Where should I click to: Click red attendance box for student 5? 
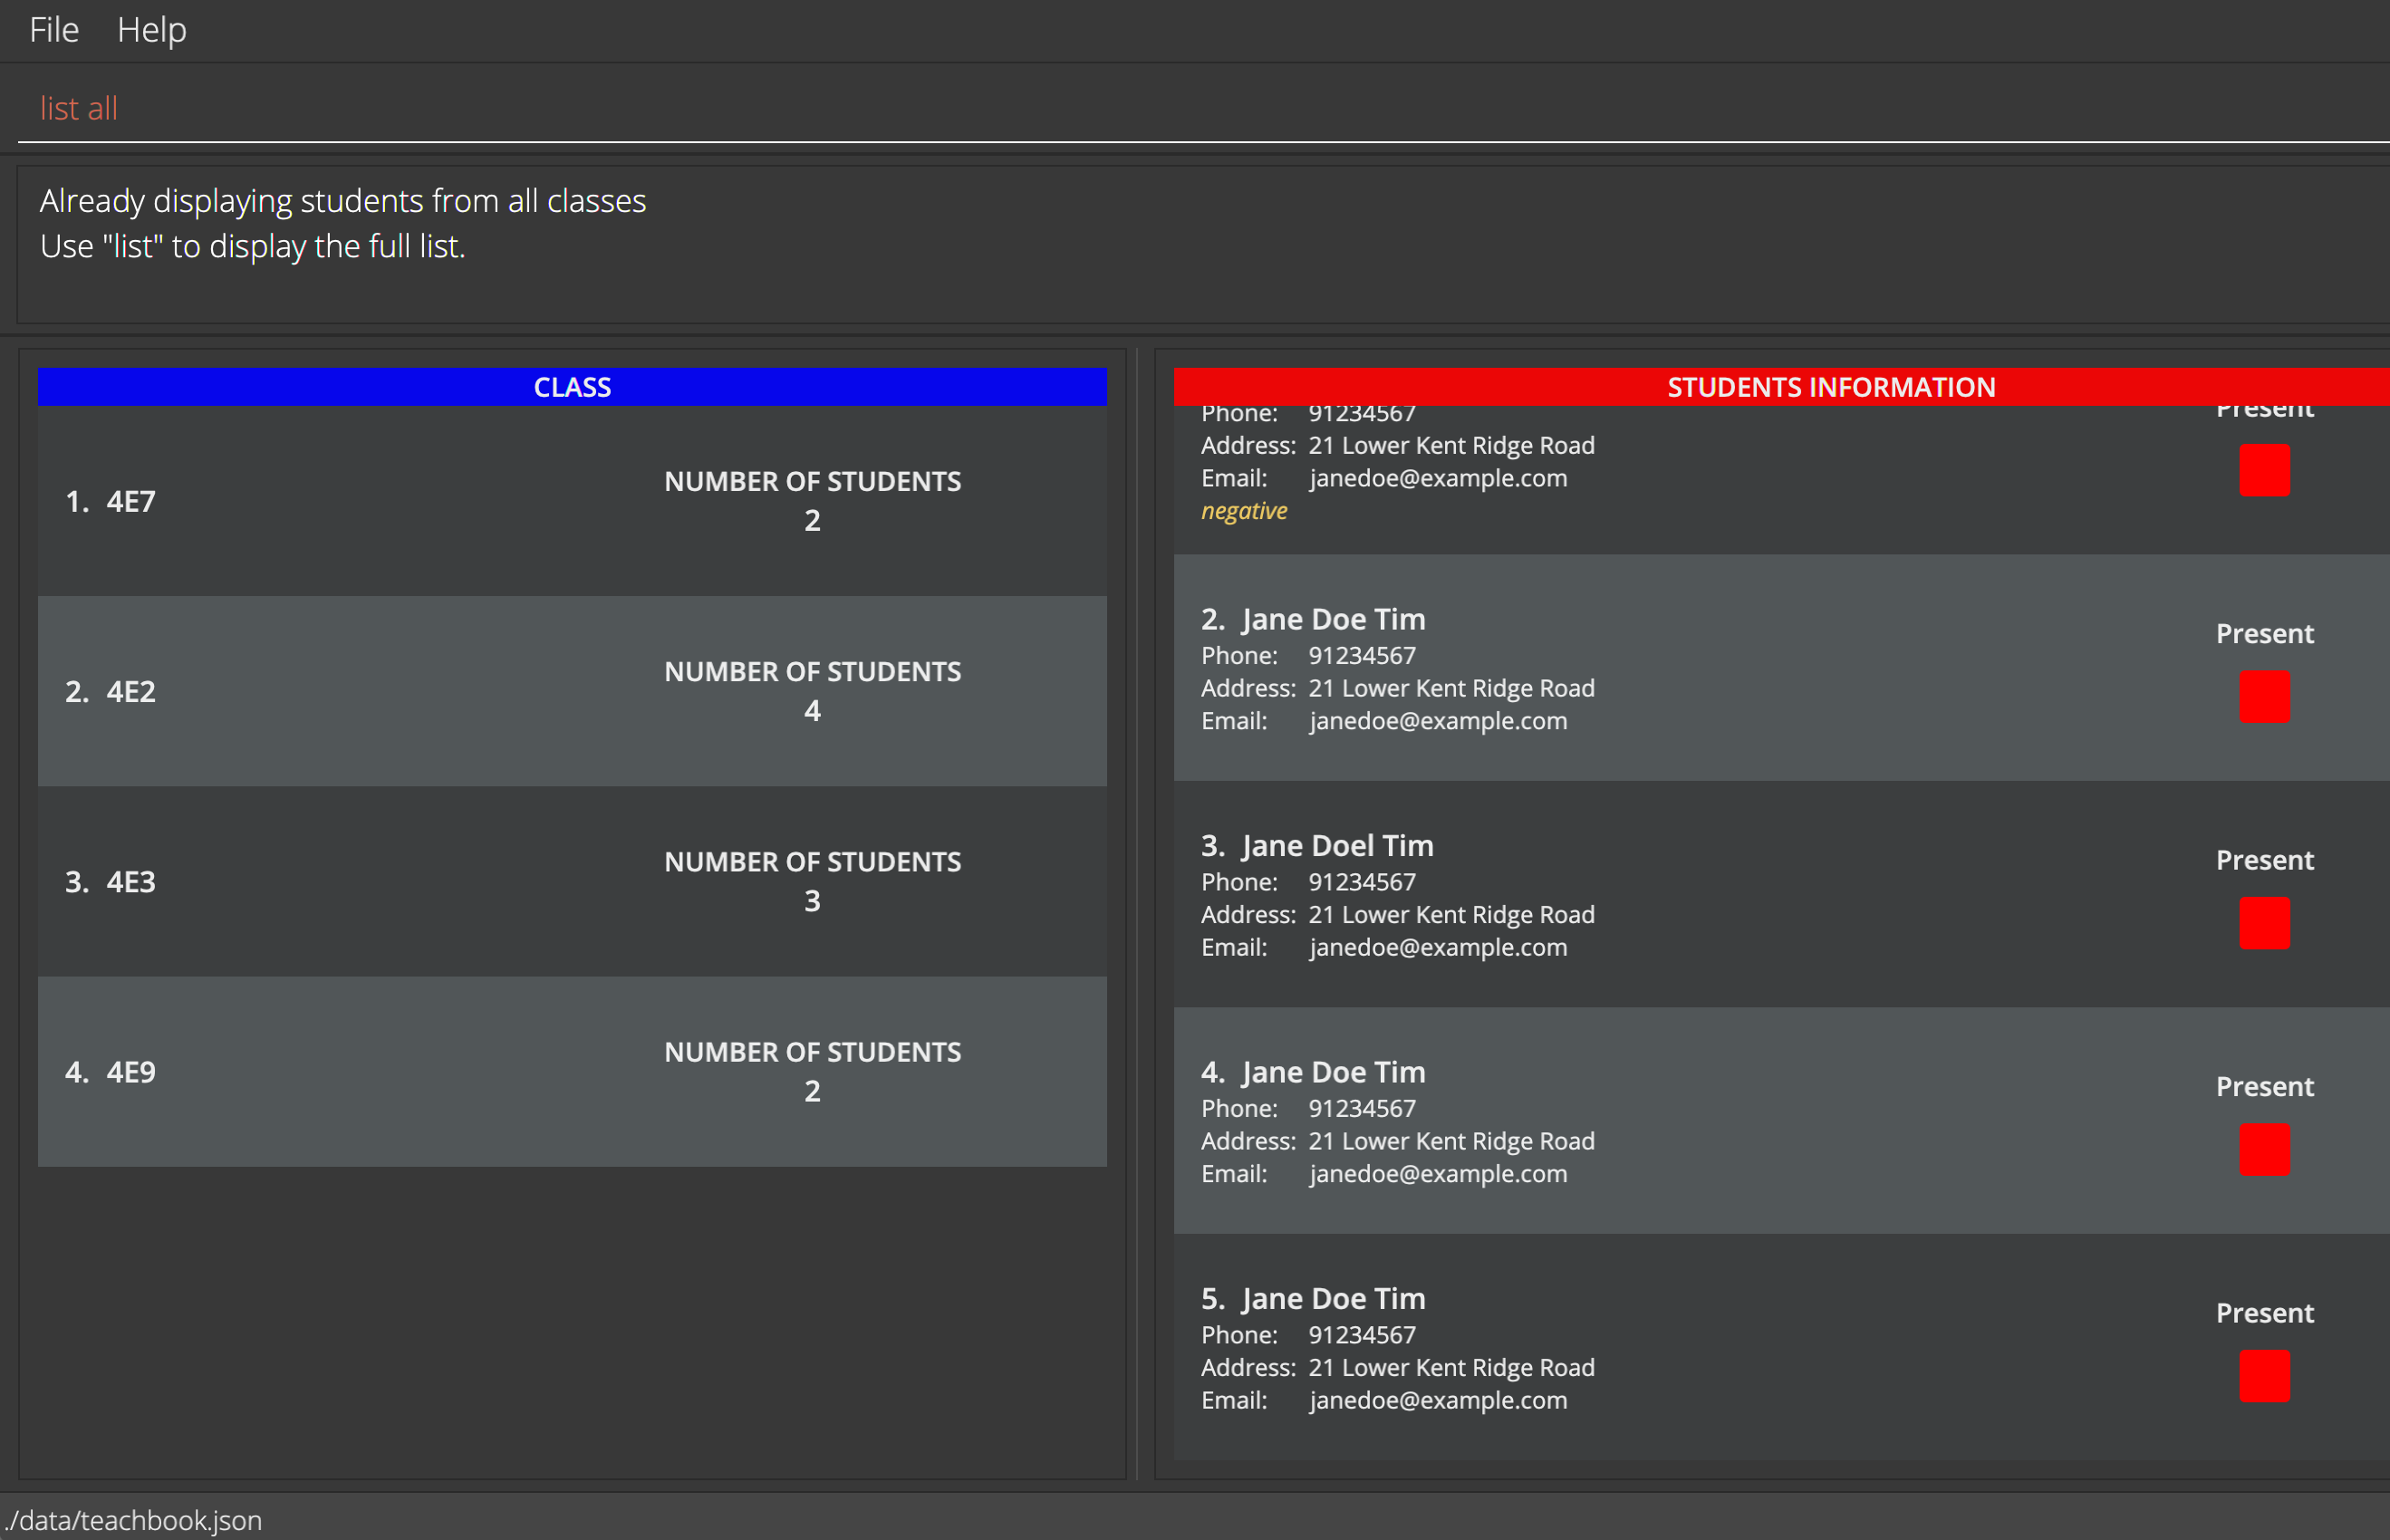[x=2263, y=1376]
